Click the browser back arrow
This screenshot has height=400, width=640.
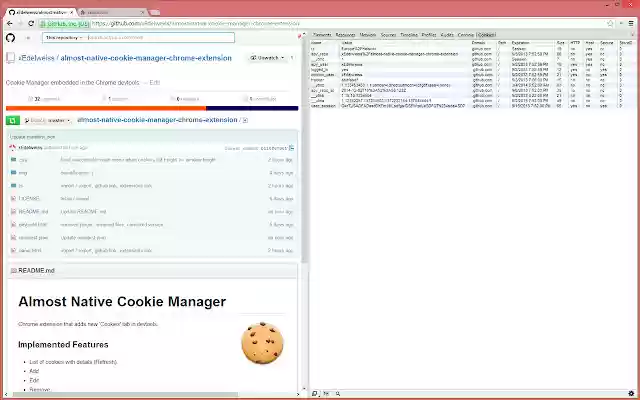coord(10,24)
